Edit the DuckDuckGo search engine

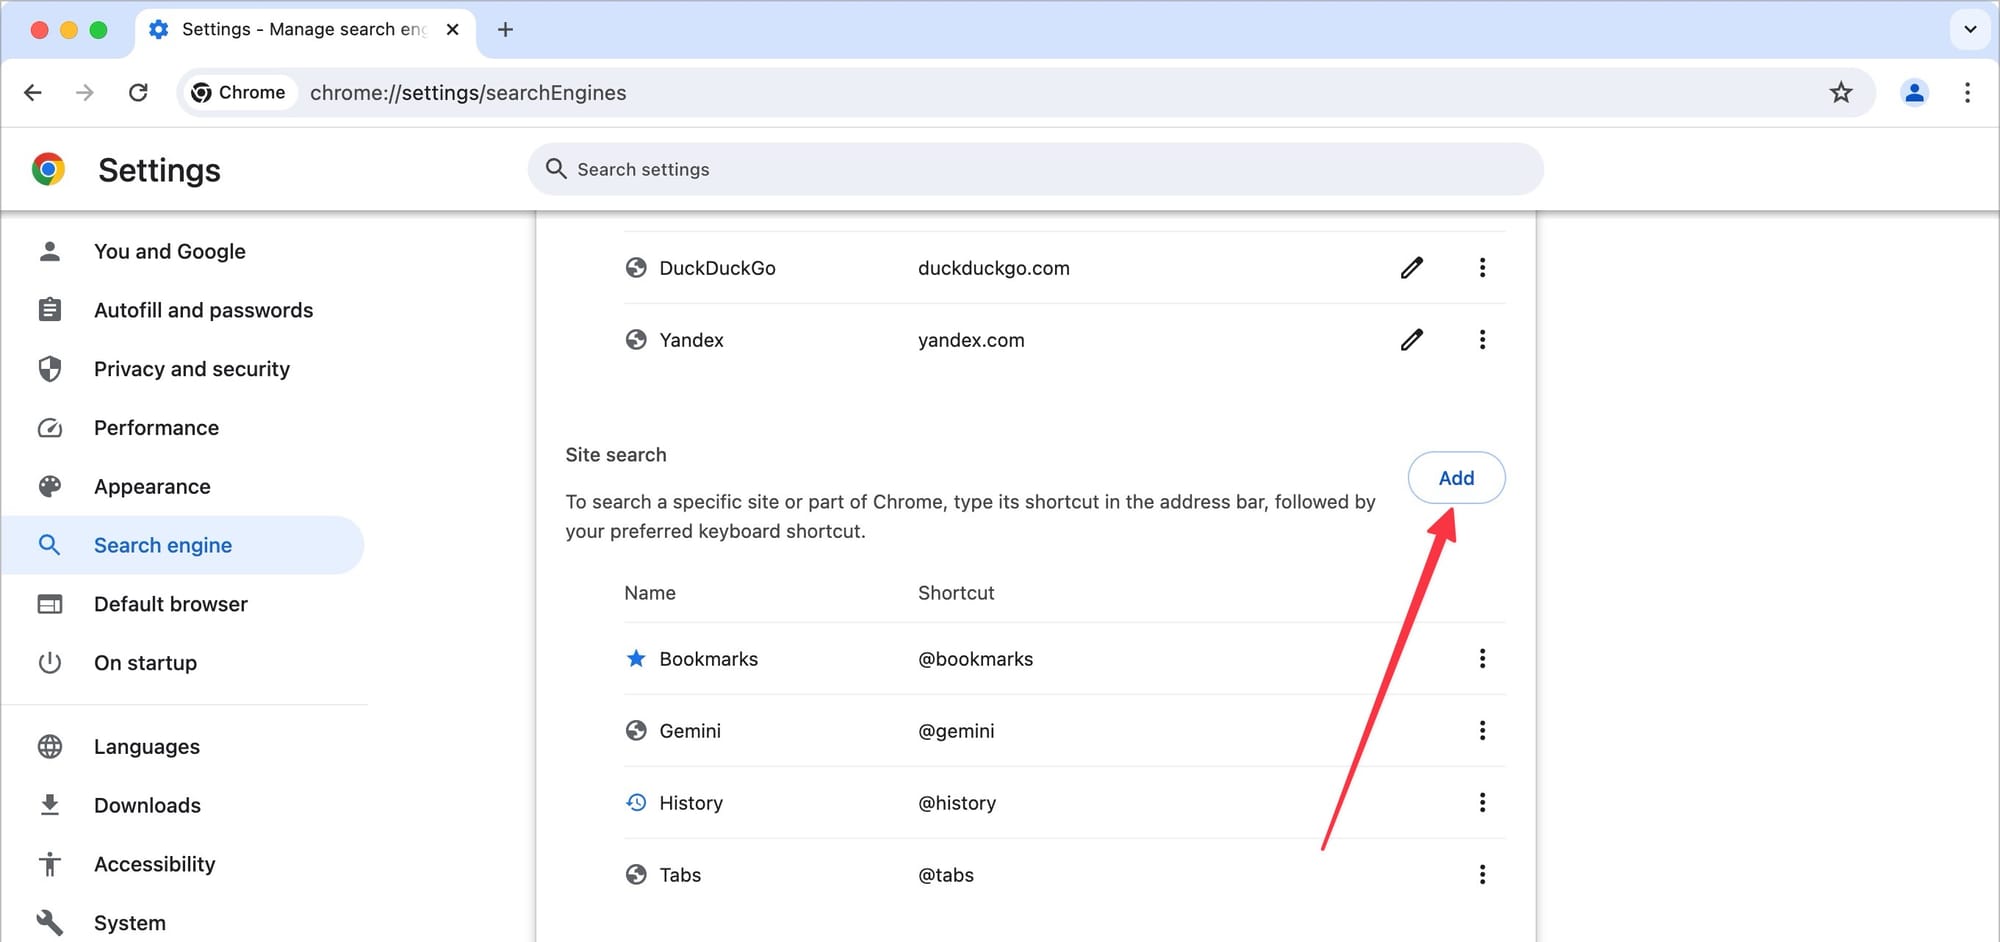point(1411,268)
